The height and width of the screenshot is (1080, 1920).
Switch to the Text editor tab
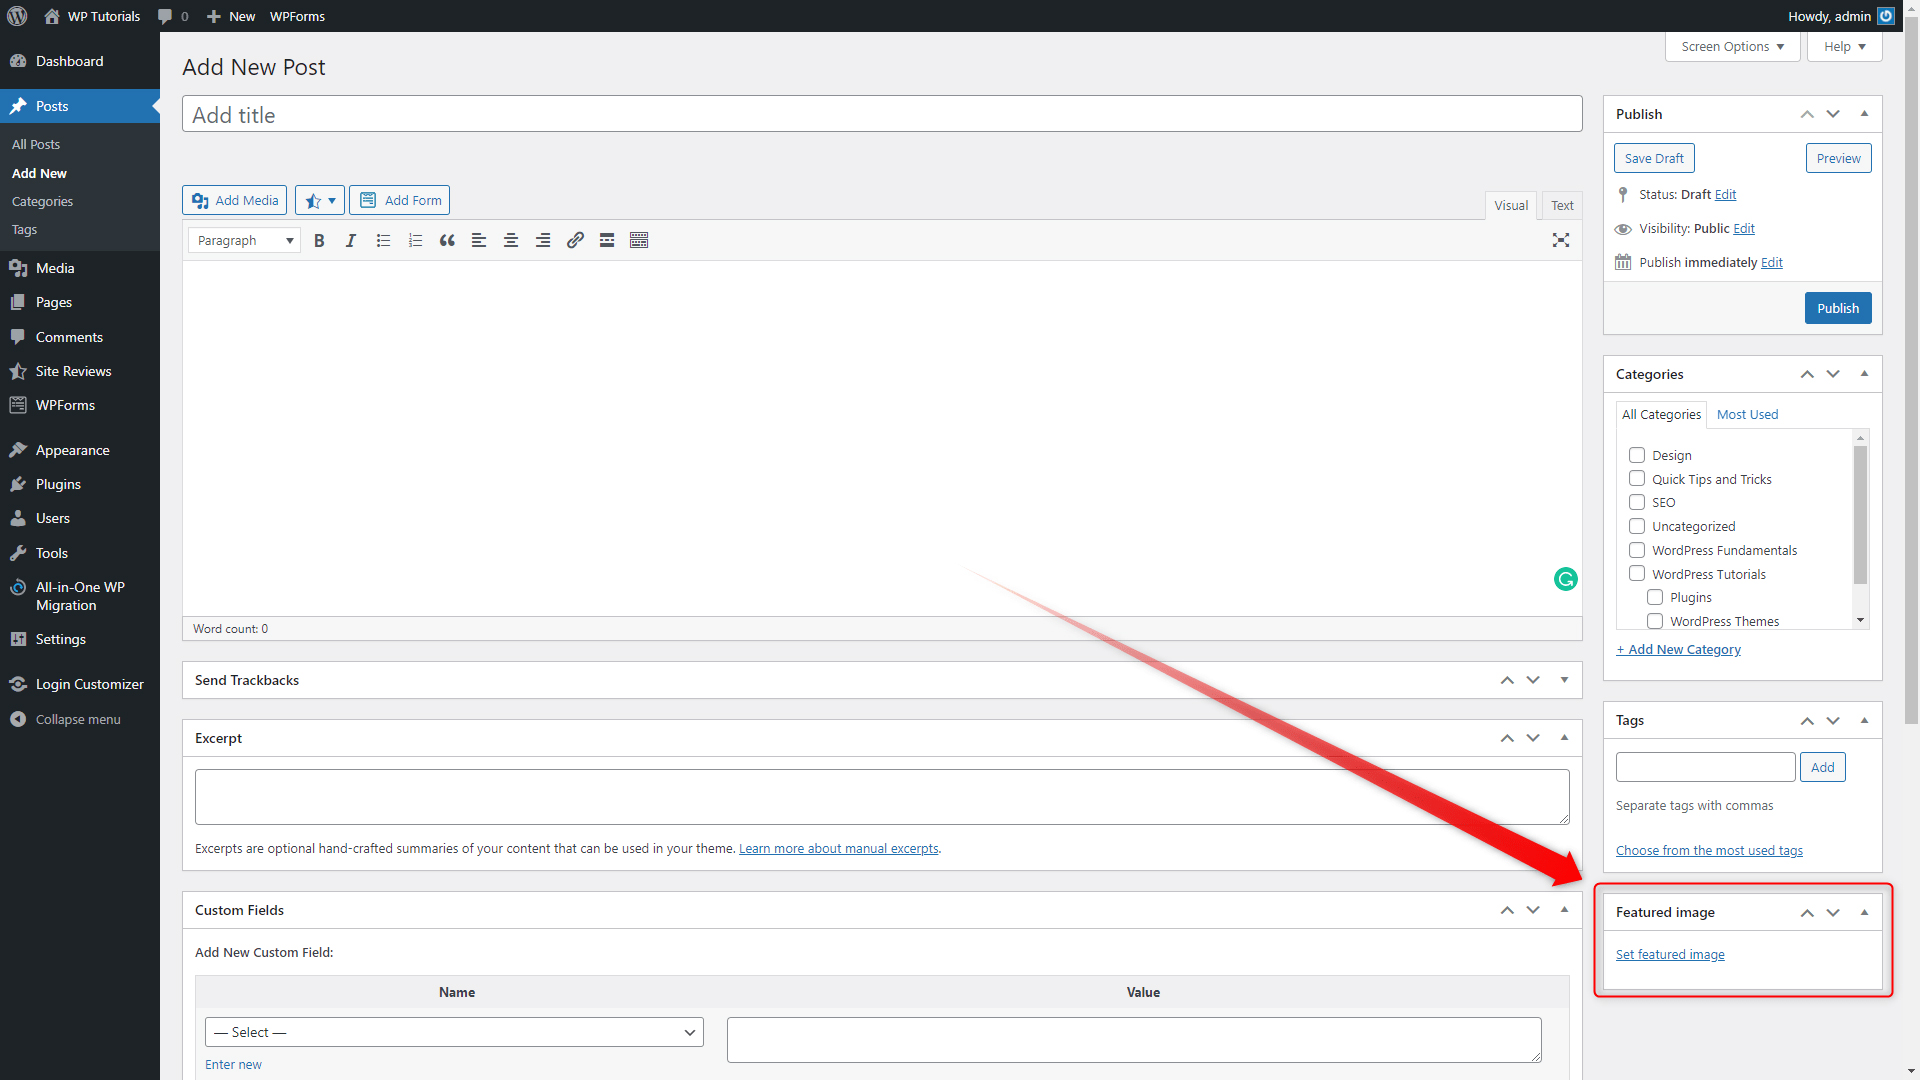click(x=1561, y=204)
